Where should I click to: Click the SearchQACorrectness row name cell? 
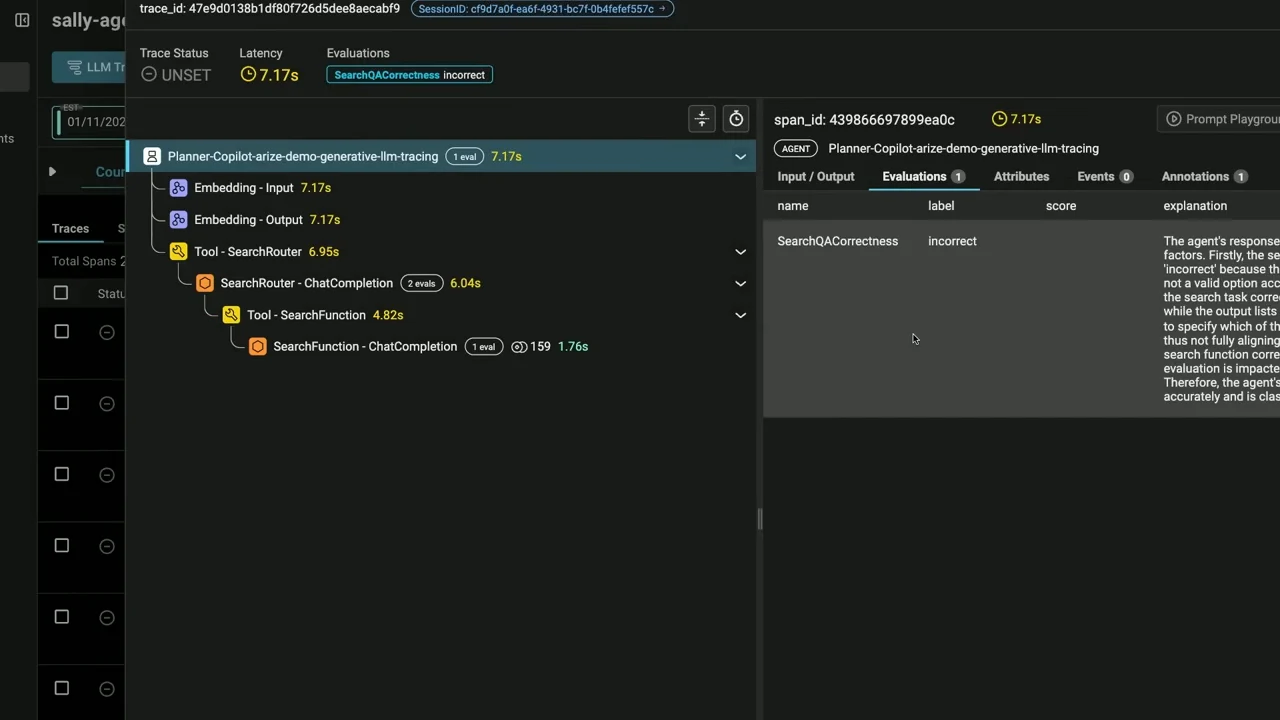coord(838,241)
